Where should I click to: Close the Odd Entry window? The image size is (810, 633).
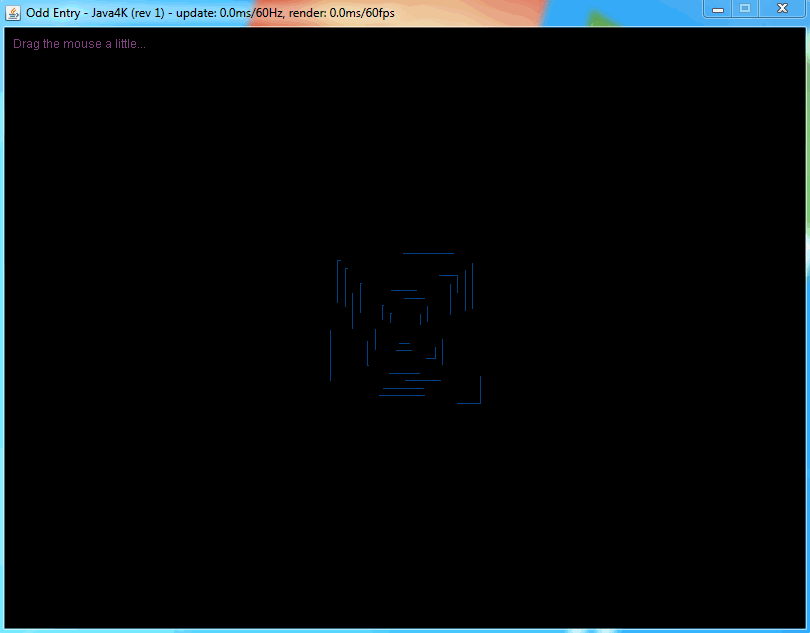tap(781, 9)
